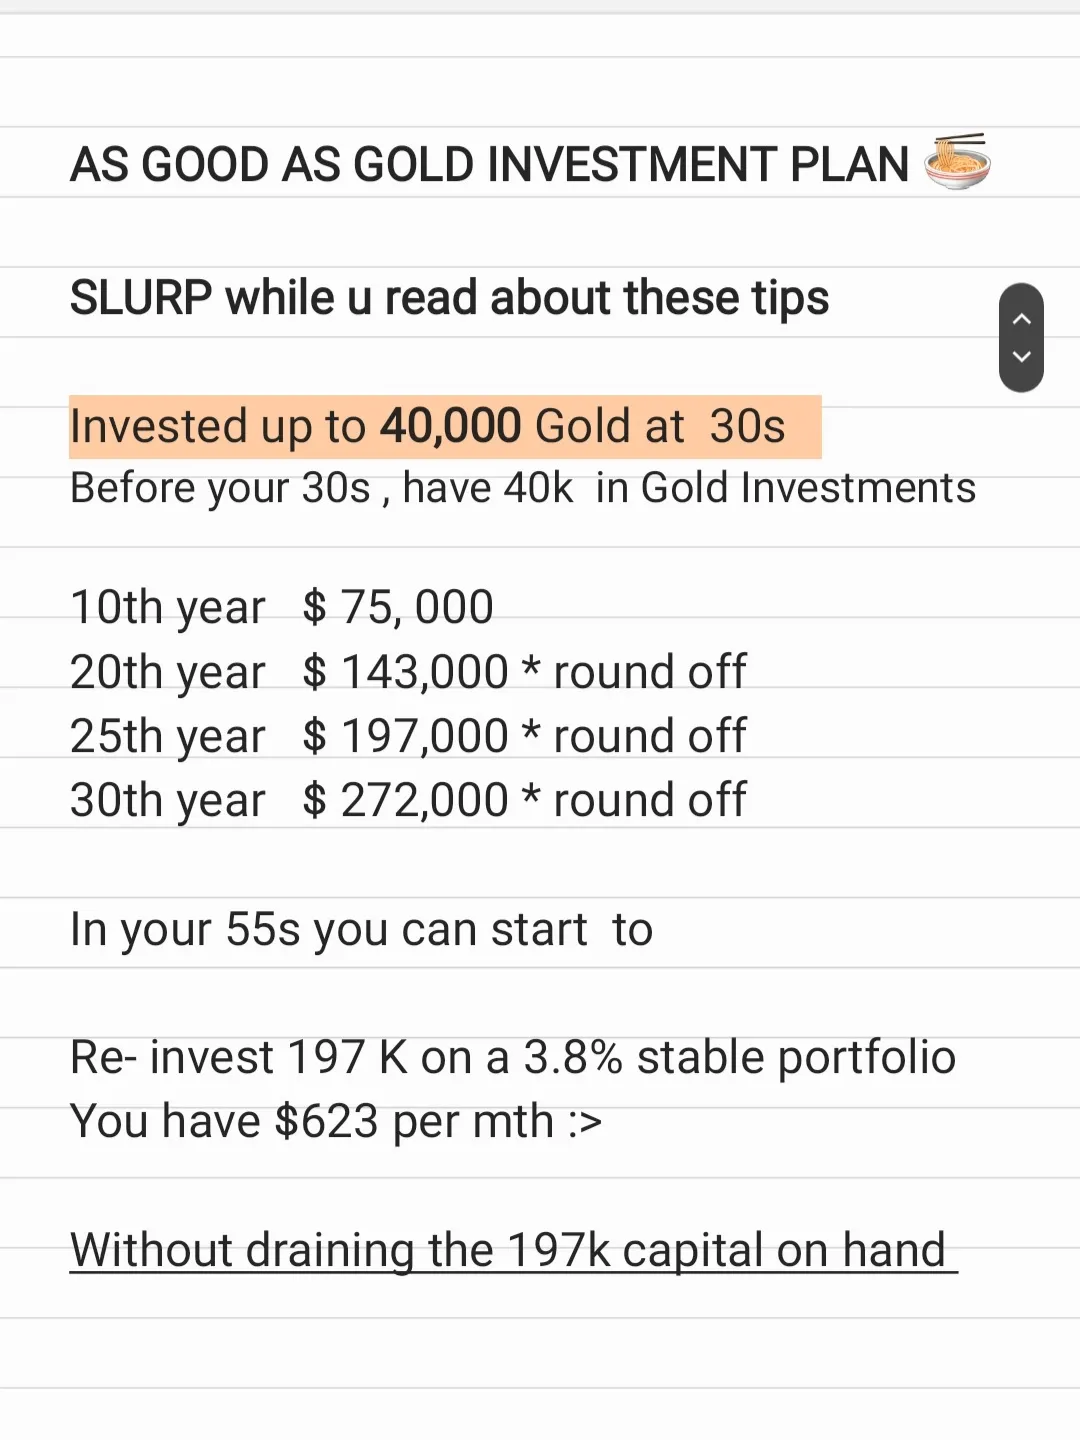Select the highlighted 'Invested up to 40,000' line
This screenshot has height=1440, width=1080.
pos(445,427)
